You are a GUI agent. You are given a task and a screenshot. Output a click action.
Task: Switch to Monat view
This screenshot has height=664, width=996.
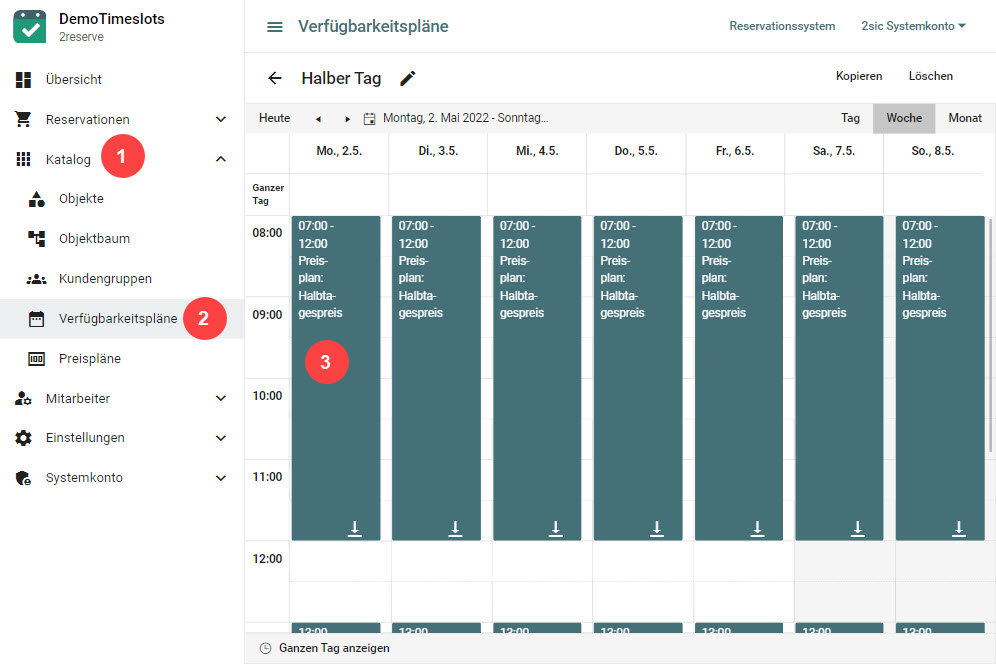(965, 118)
